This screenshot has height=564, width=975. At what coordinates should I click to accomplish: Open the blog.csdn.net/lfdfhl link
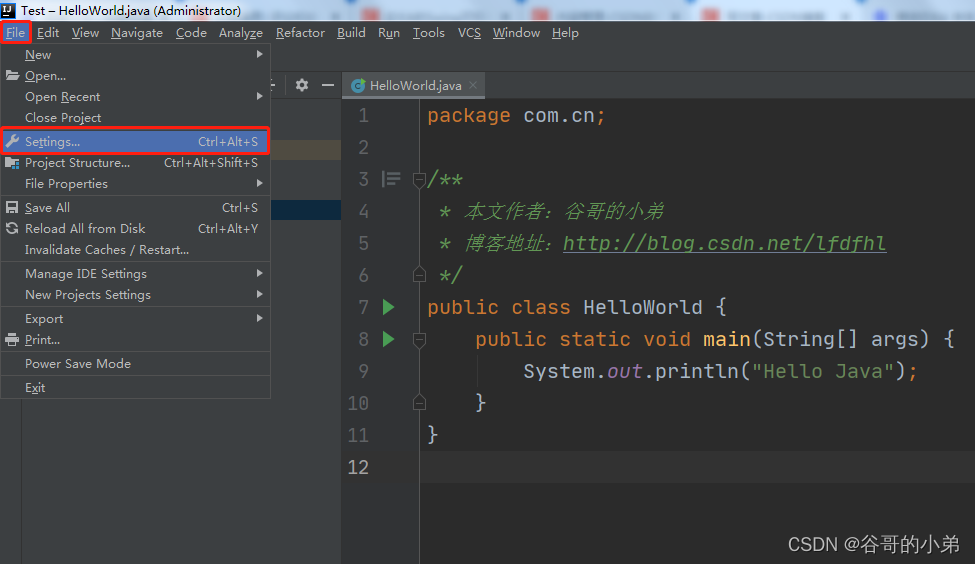tap(724, 243)
